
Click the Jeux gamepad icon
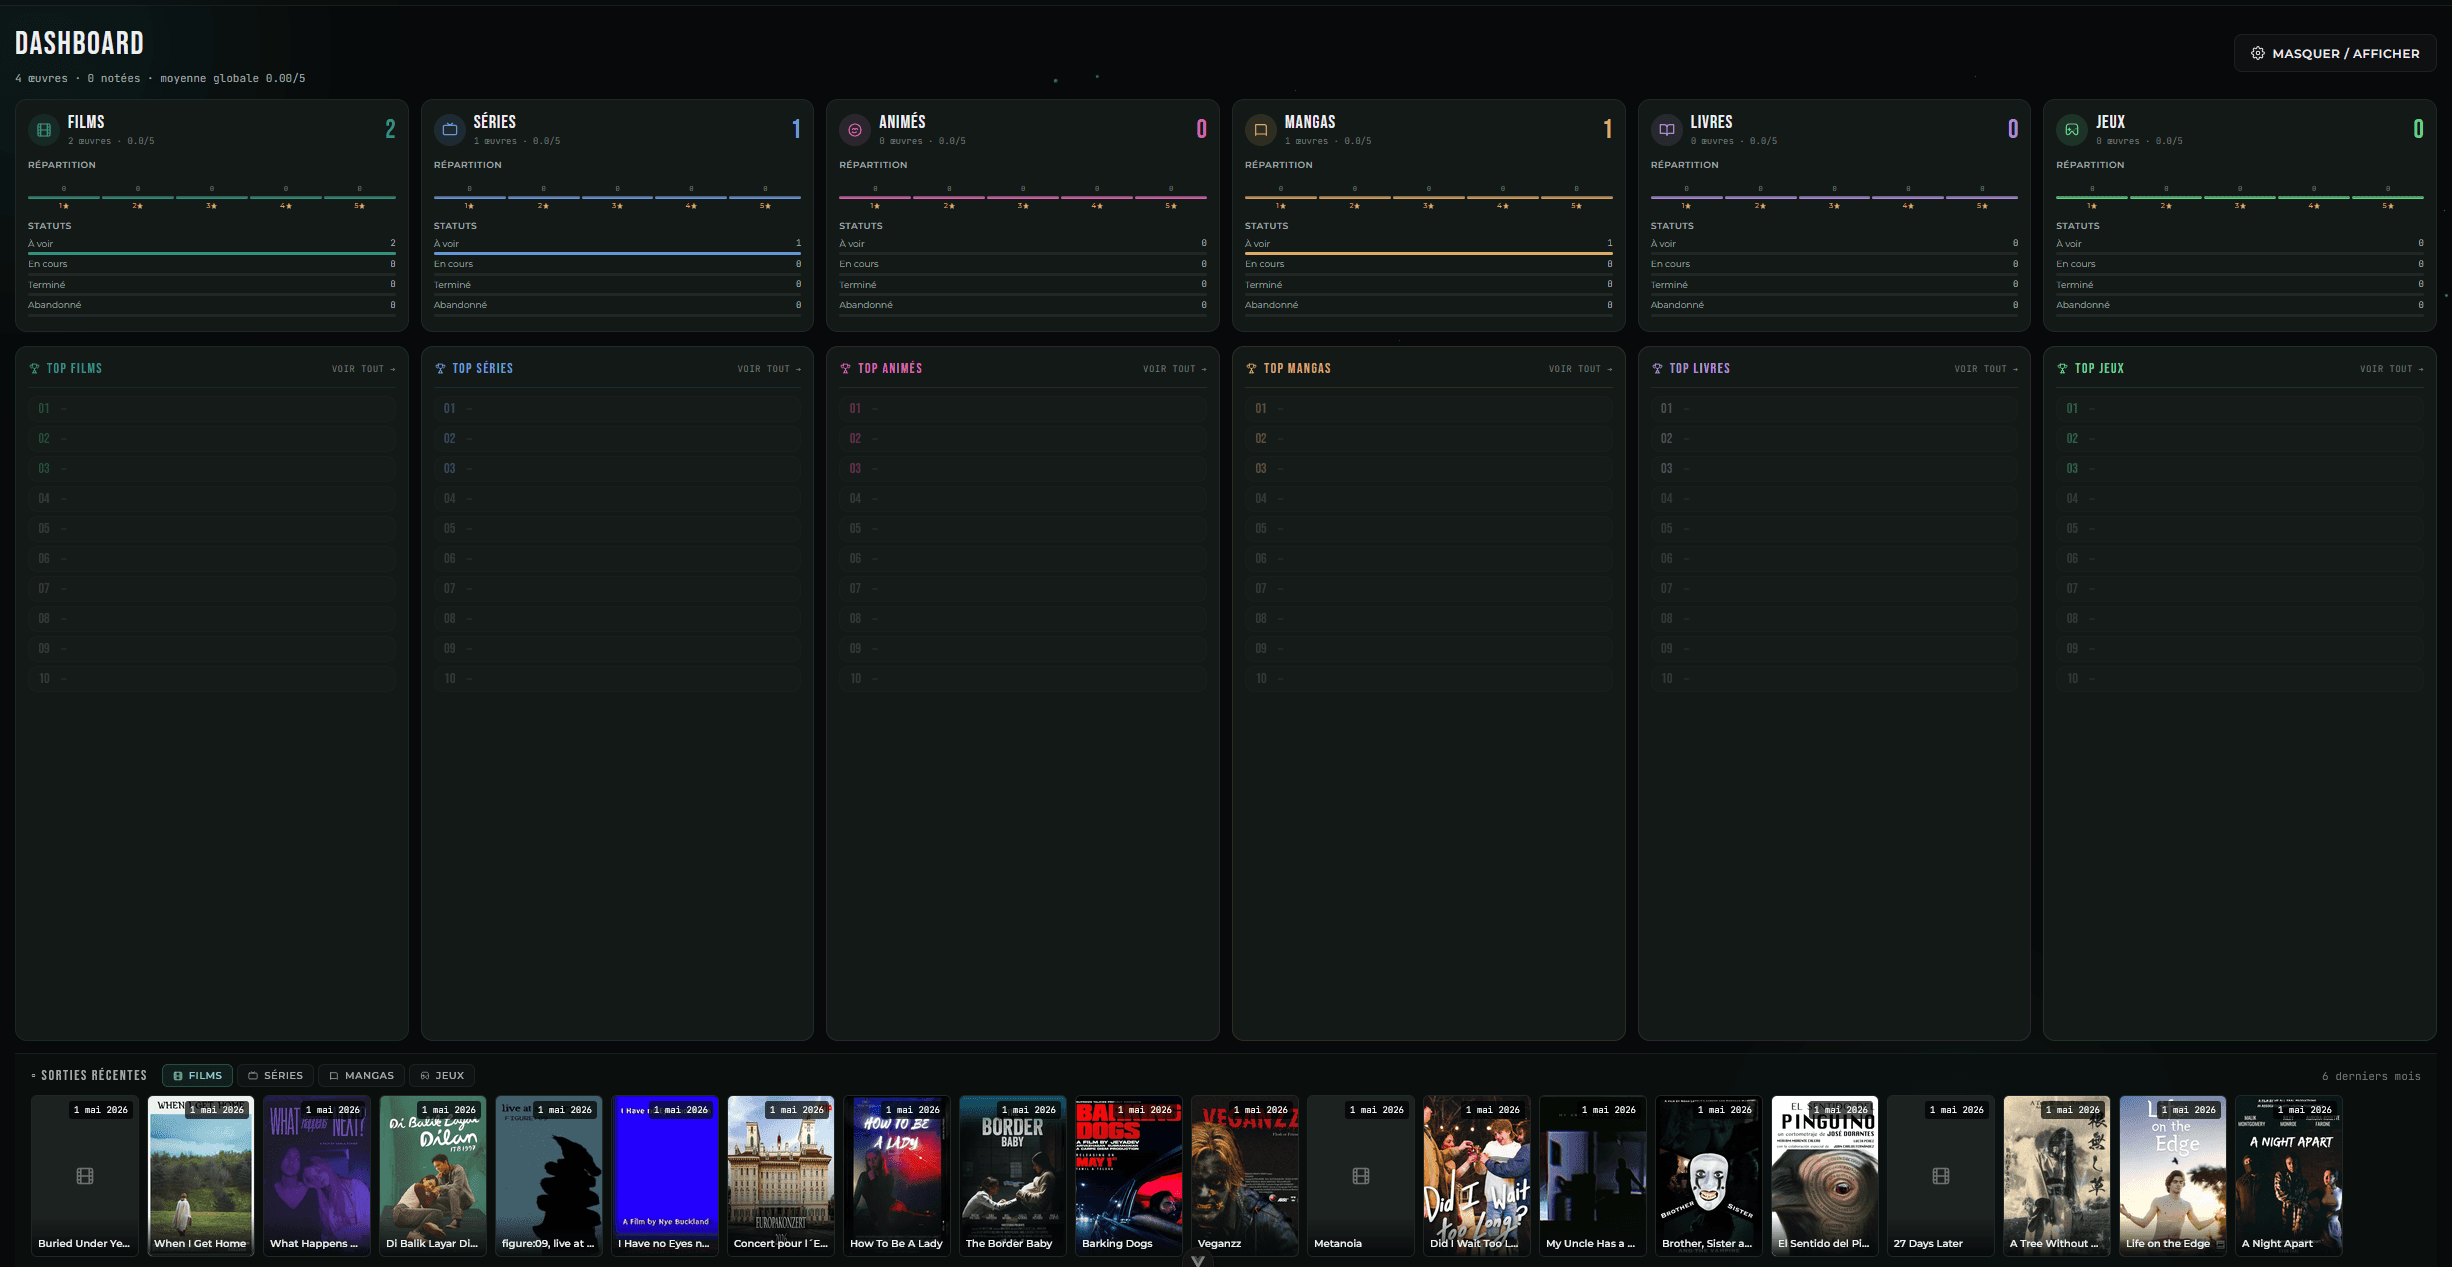click(x=2072, y=129)
